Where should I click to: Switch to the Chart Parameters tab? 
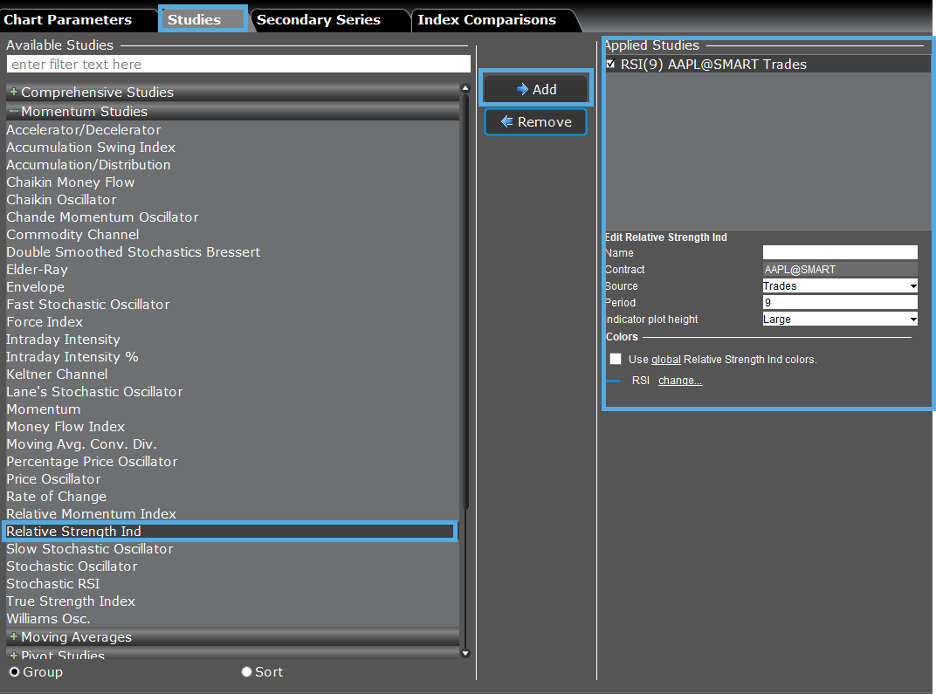coord(68,20)
